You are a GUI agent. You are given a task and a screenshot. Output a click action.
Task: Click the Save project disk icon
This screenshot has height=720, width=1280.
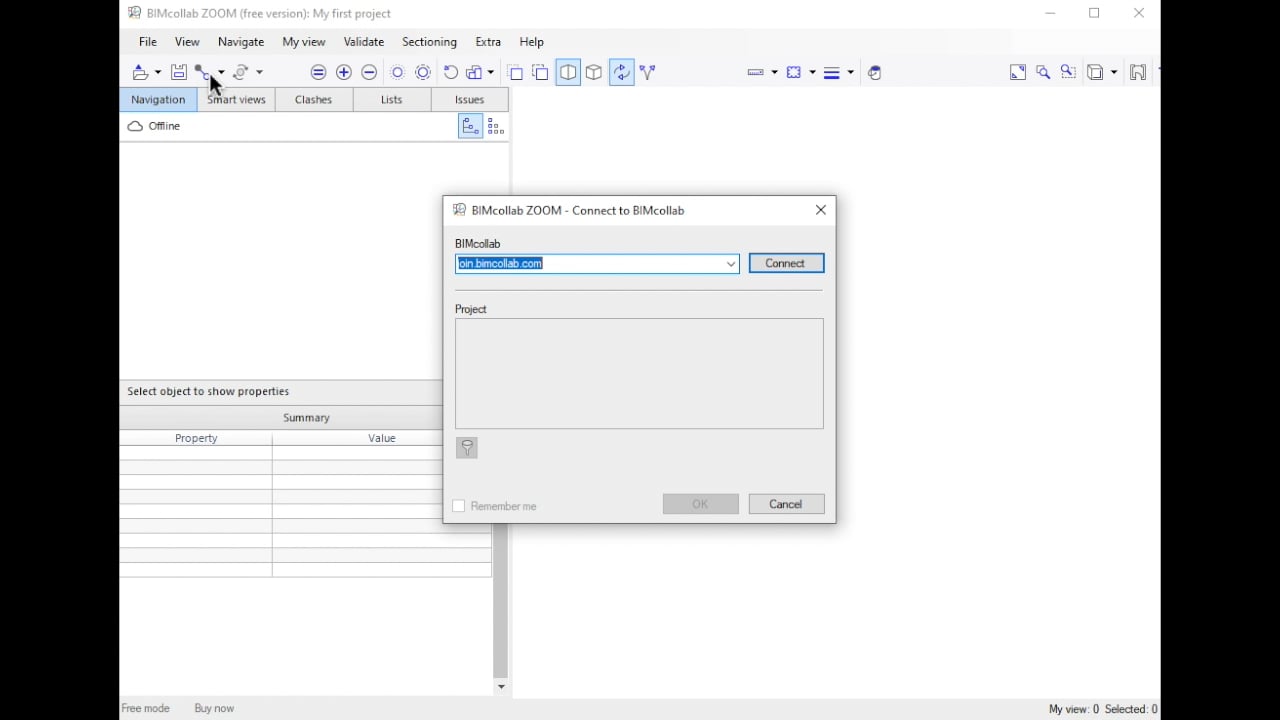[178, 72]
